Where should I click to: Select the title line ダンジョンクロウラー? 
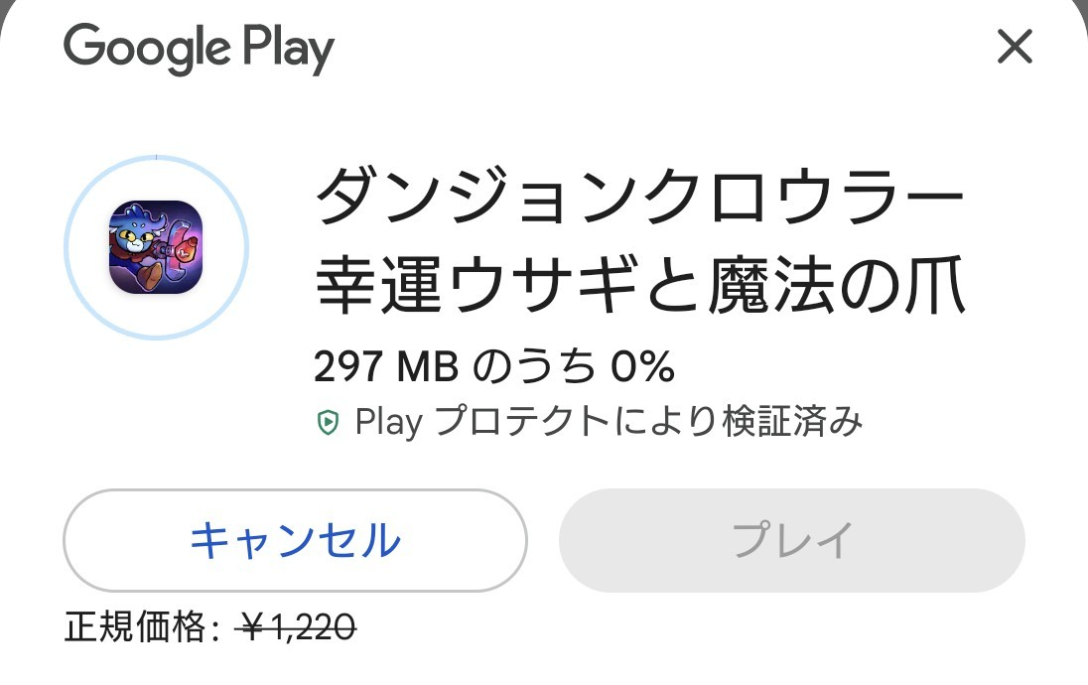pyautogui.click(x=639, y=196)
